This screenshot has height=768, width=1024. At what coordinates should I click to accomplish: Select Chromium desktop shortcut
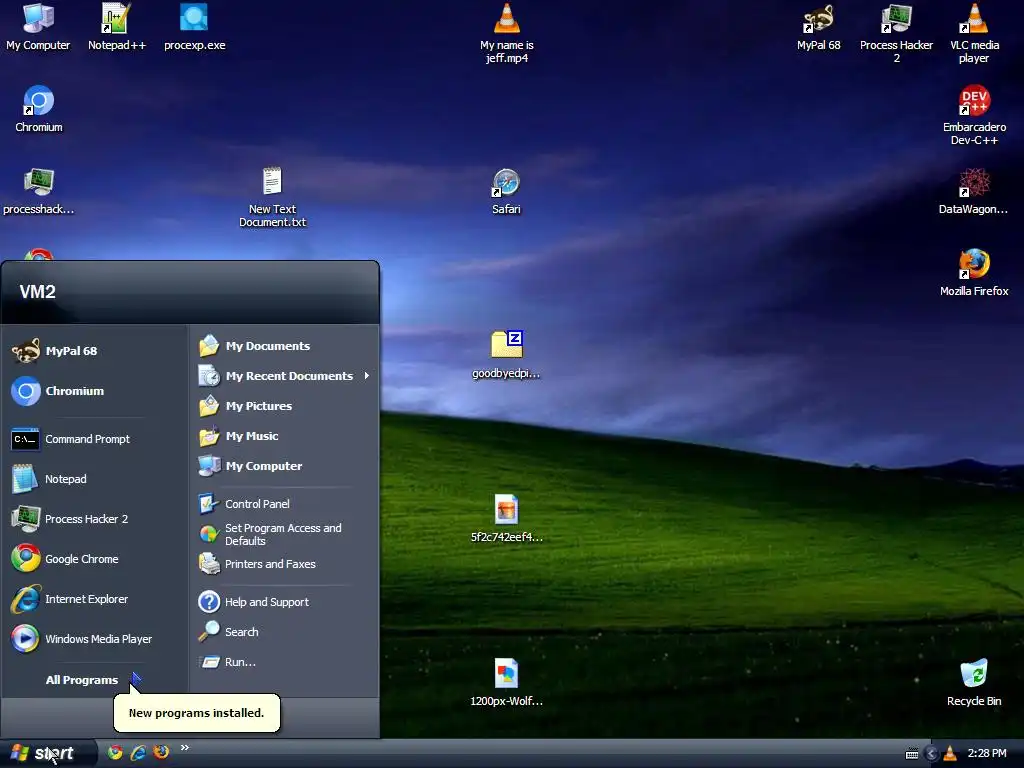[39, 108]
